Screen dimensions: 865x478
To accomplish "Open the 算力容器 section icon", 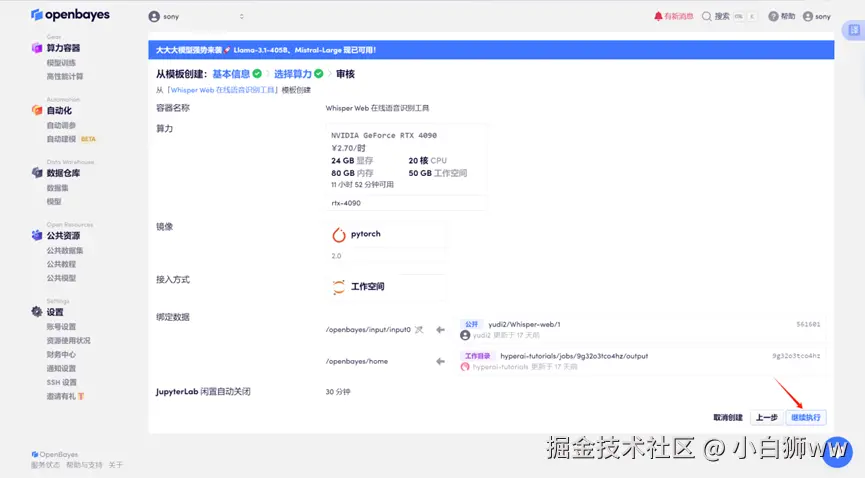I will pos(37,48).
